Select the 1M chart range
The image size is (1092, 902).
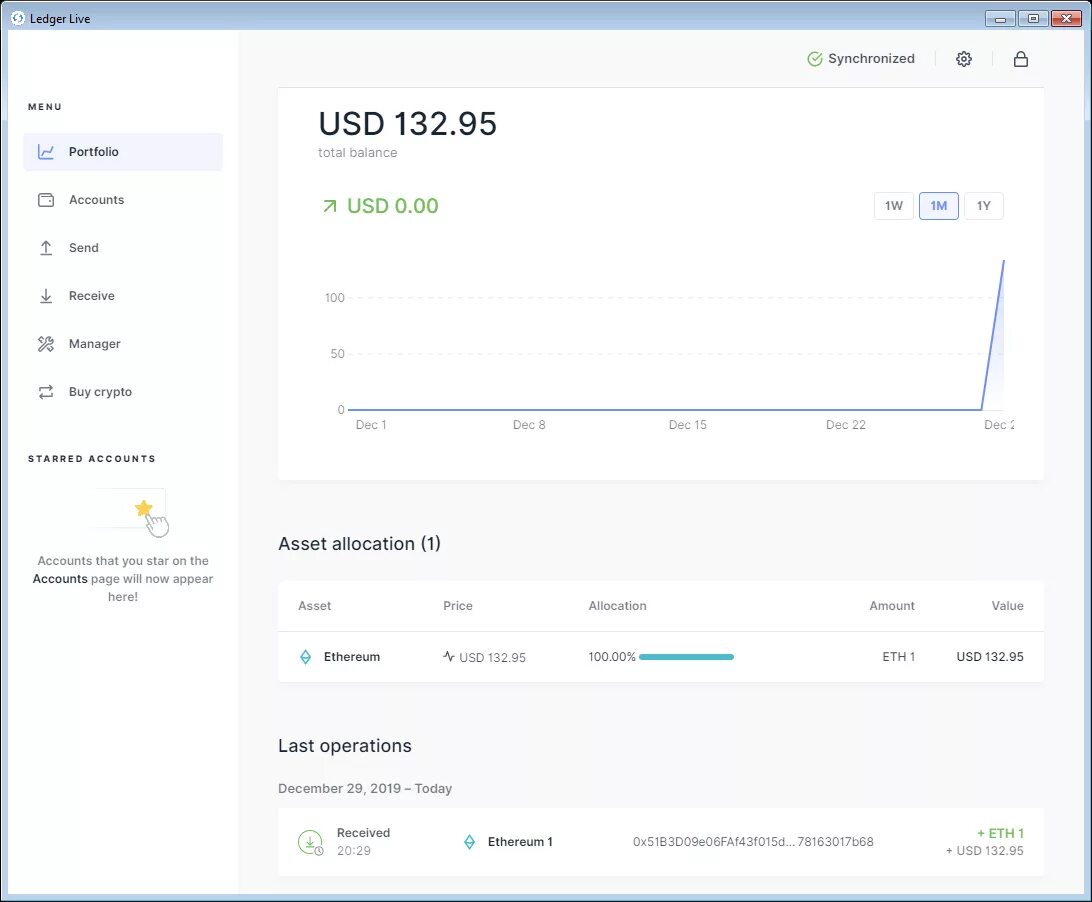click(939, 206)
